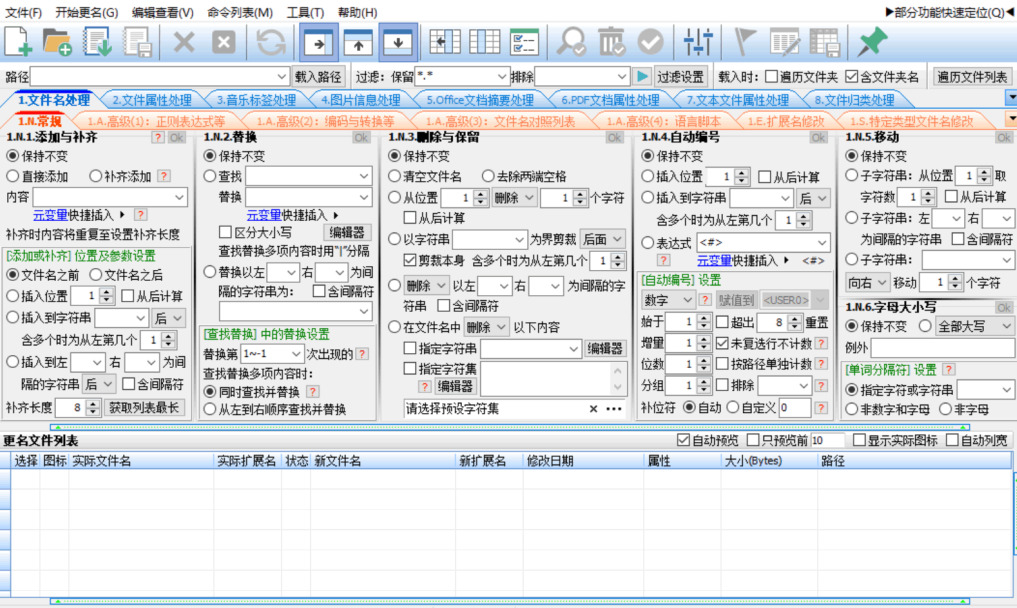Switch to the 3.音乐标签处理 tab
This screenshot has width=1017, height=608.
[256, 100]
